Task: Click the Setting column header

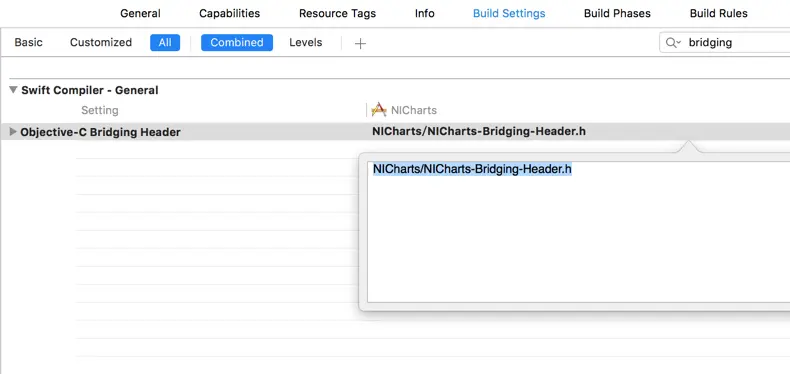Action: click(x=100, y=110)
